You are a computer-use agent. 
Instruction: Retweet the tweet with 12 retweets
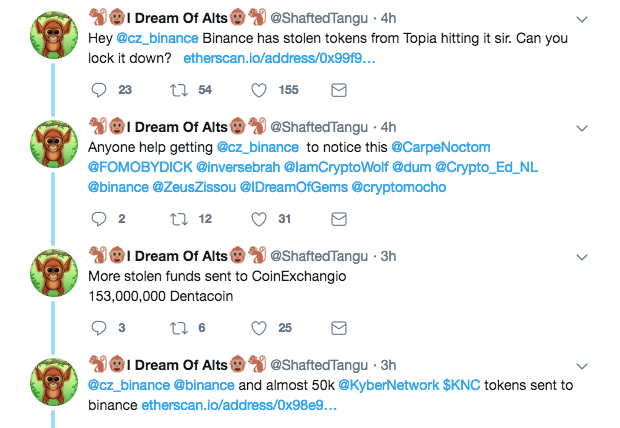click(179, 218)
